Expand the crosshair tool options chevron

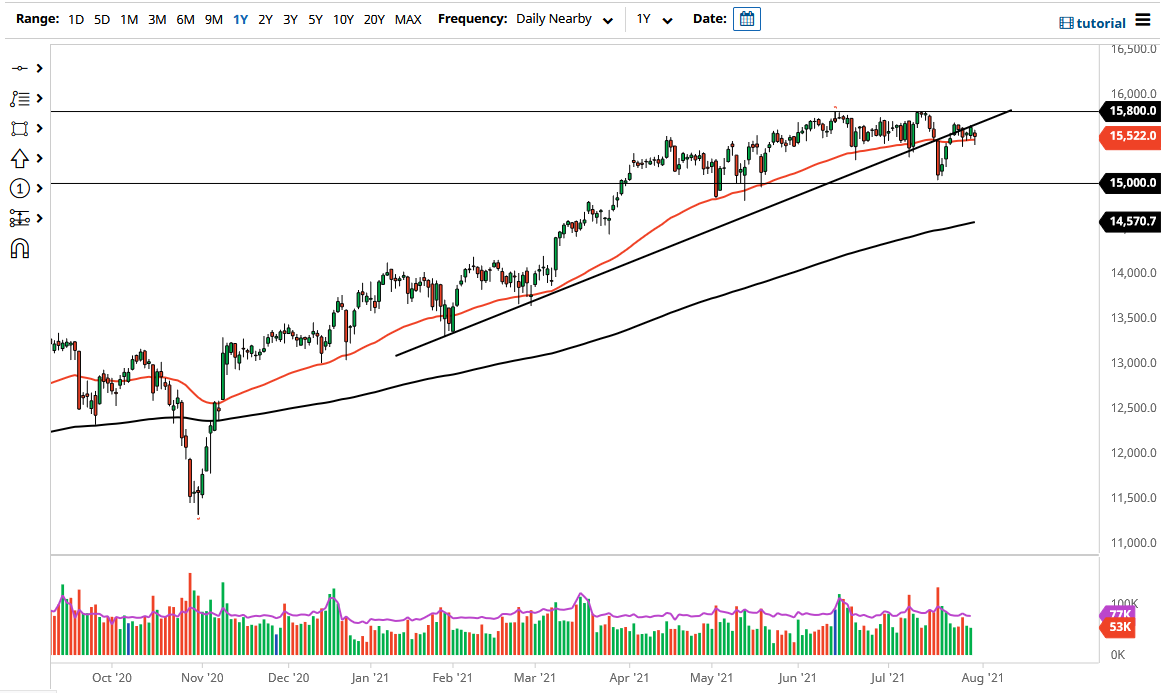[x=39, y=68]
